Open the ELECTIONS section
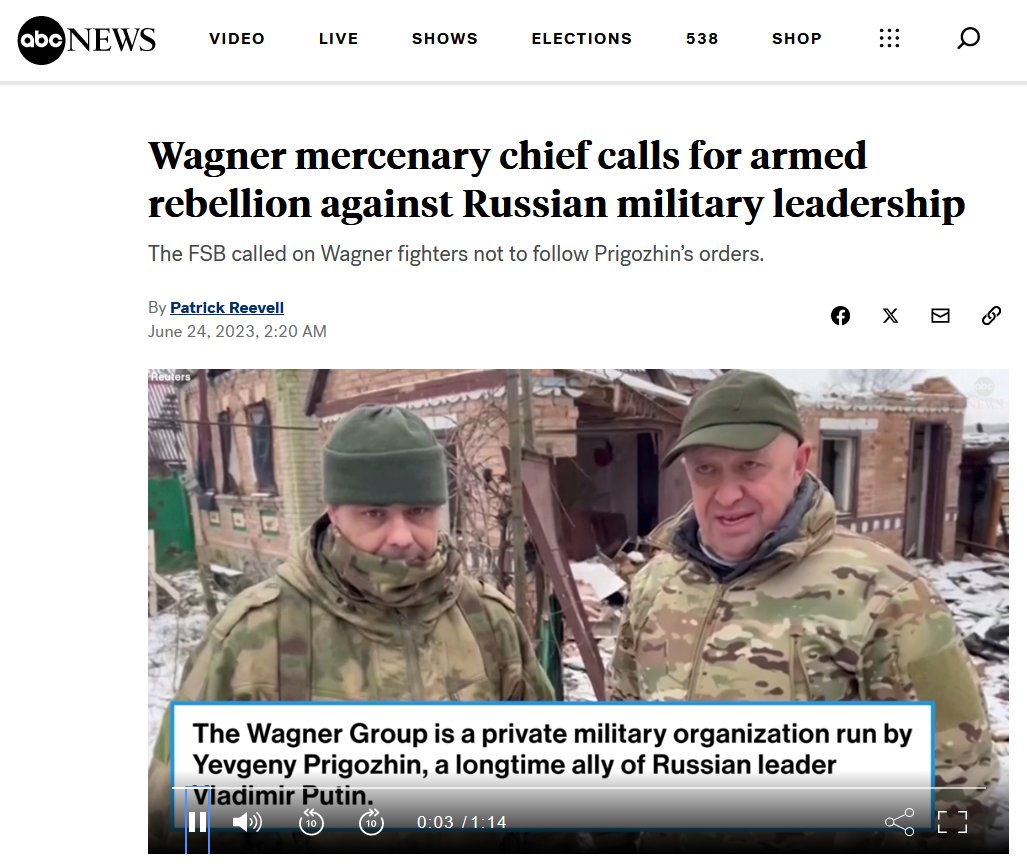The width and height of the screenshot is (1027, 866). click(582, 39)
